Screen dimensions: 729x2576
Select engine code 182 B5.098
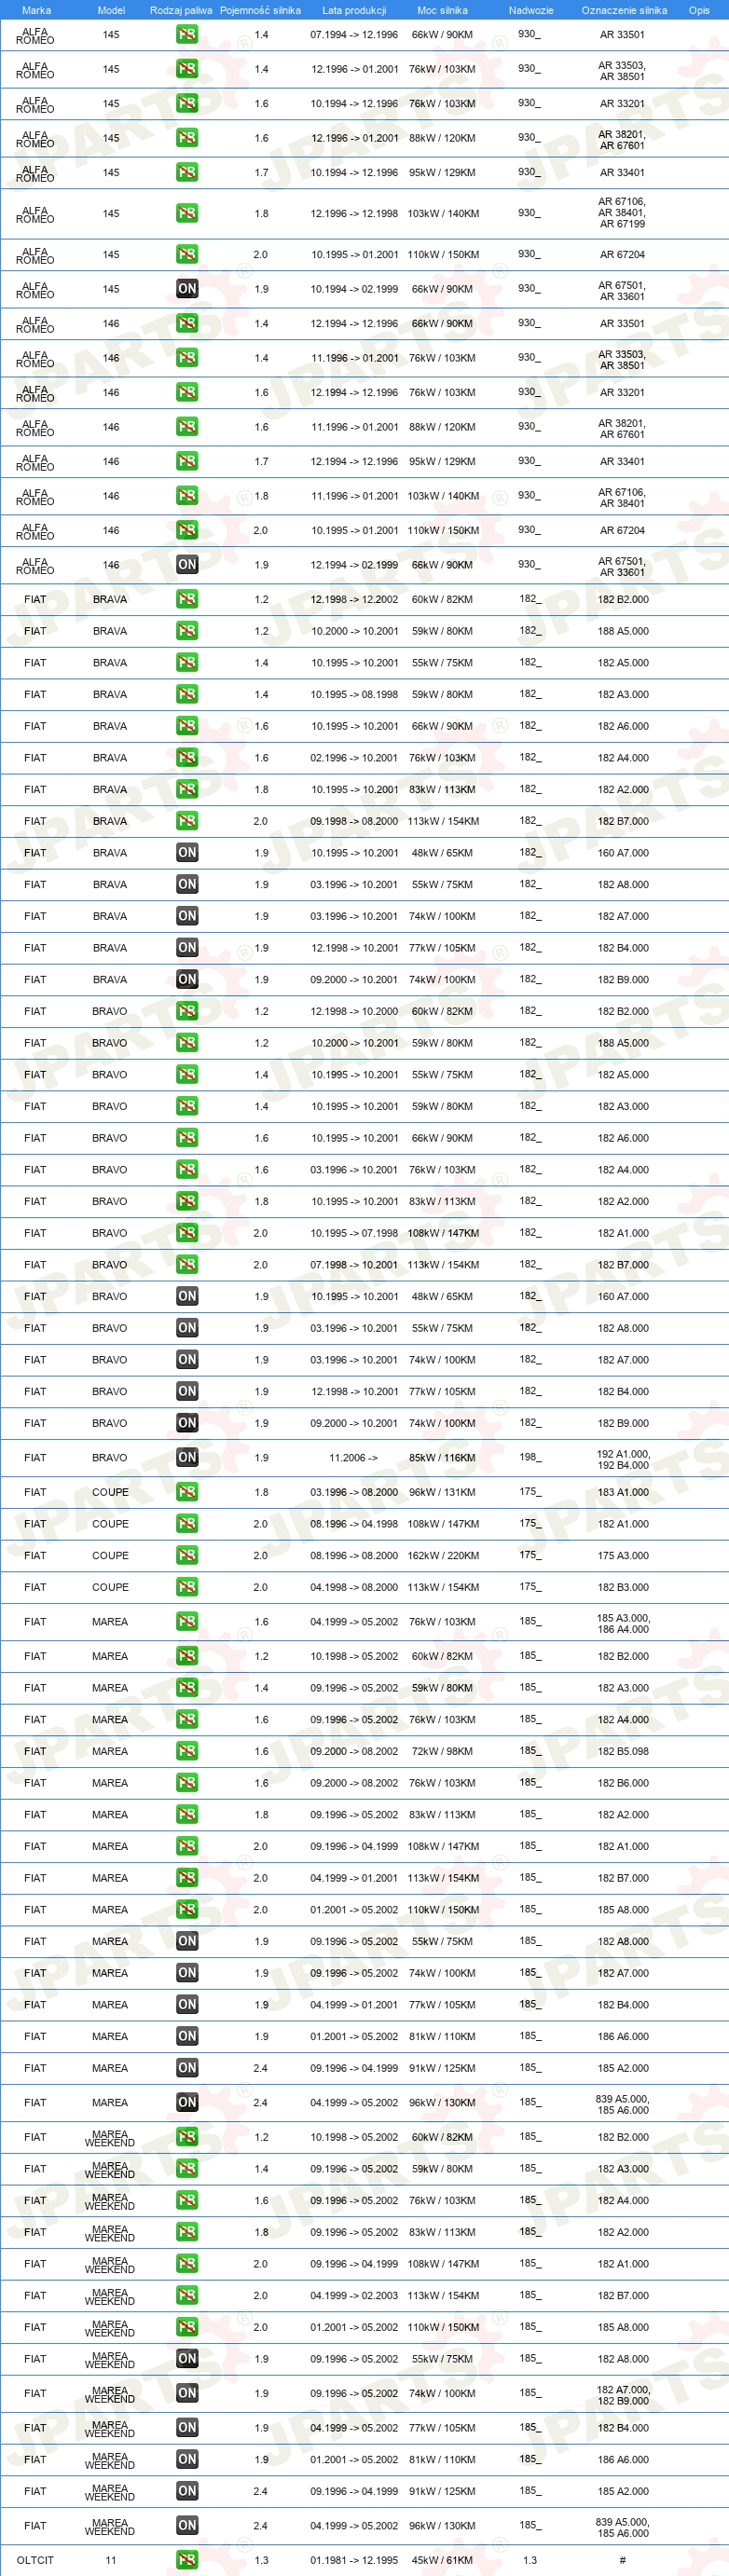(x=623, y=1751)
